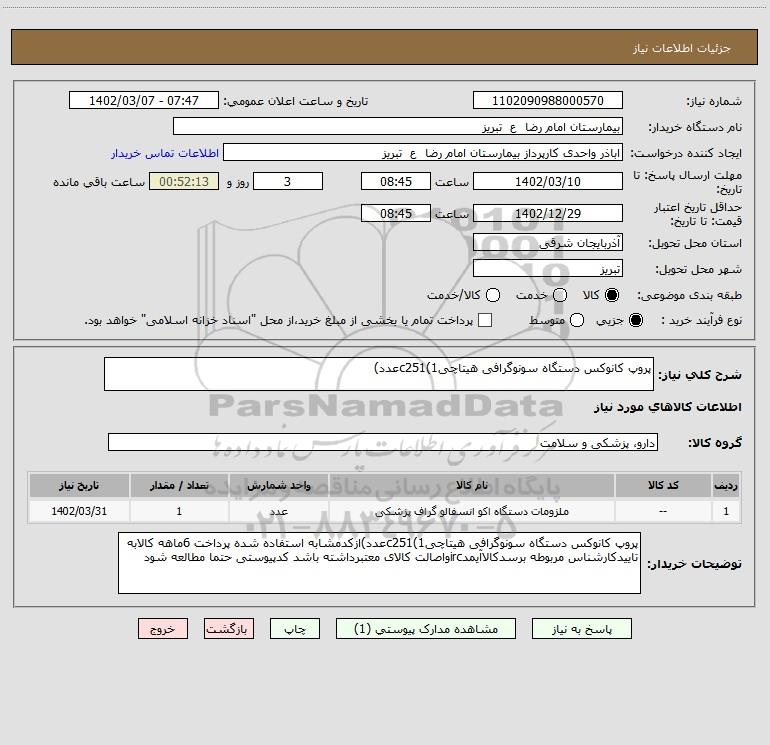Click the requester field اباذر واحدی
Image resolution: width=770 pixels, height=745 pixels.
(423, 153)
